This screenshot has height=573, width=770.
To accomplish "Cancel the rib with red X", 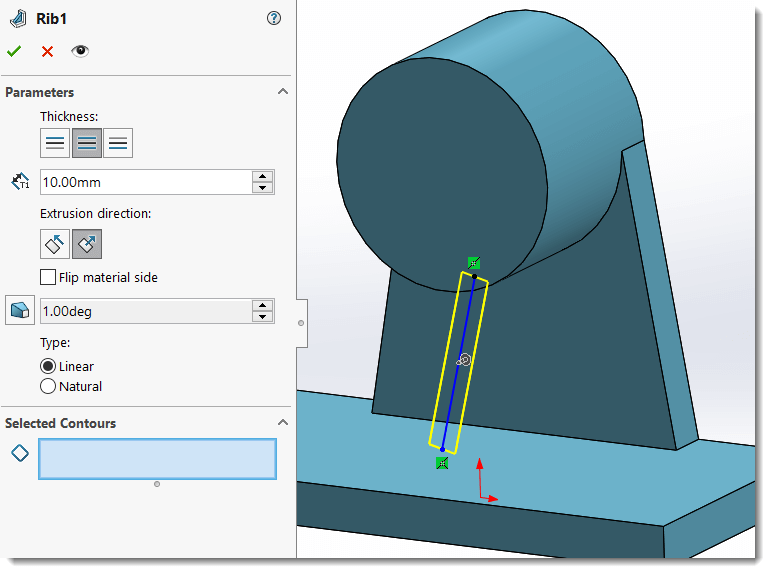I will [47, 52].
